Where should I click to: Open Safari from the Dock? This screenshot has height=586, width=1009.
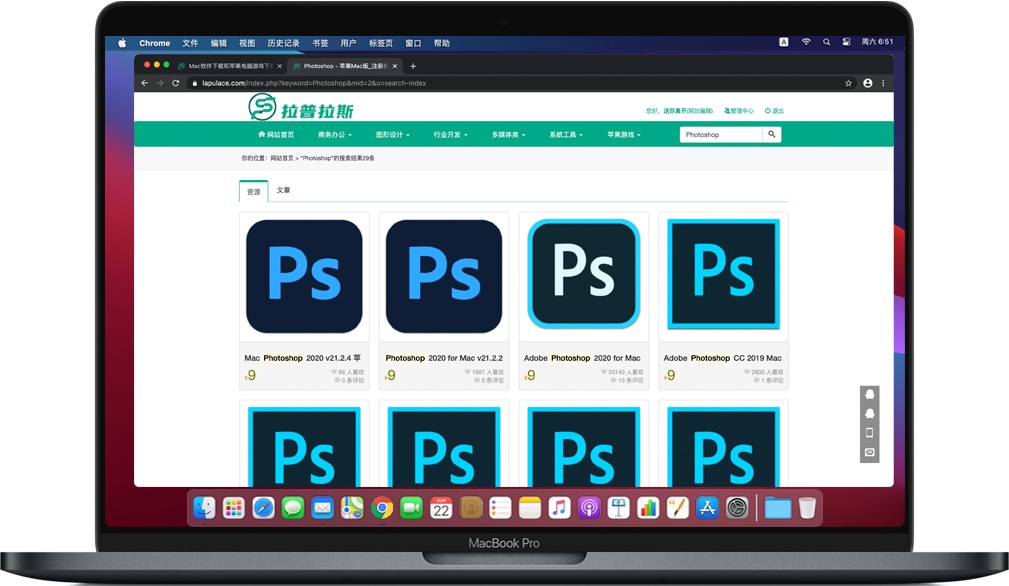[x=263, y=508]
